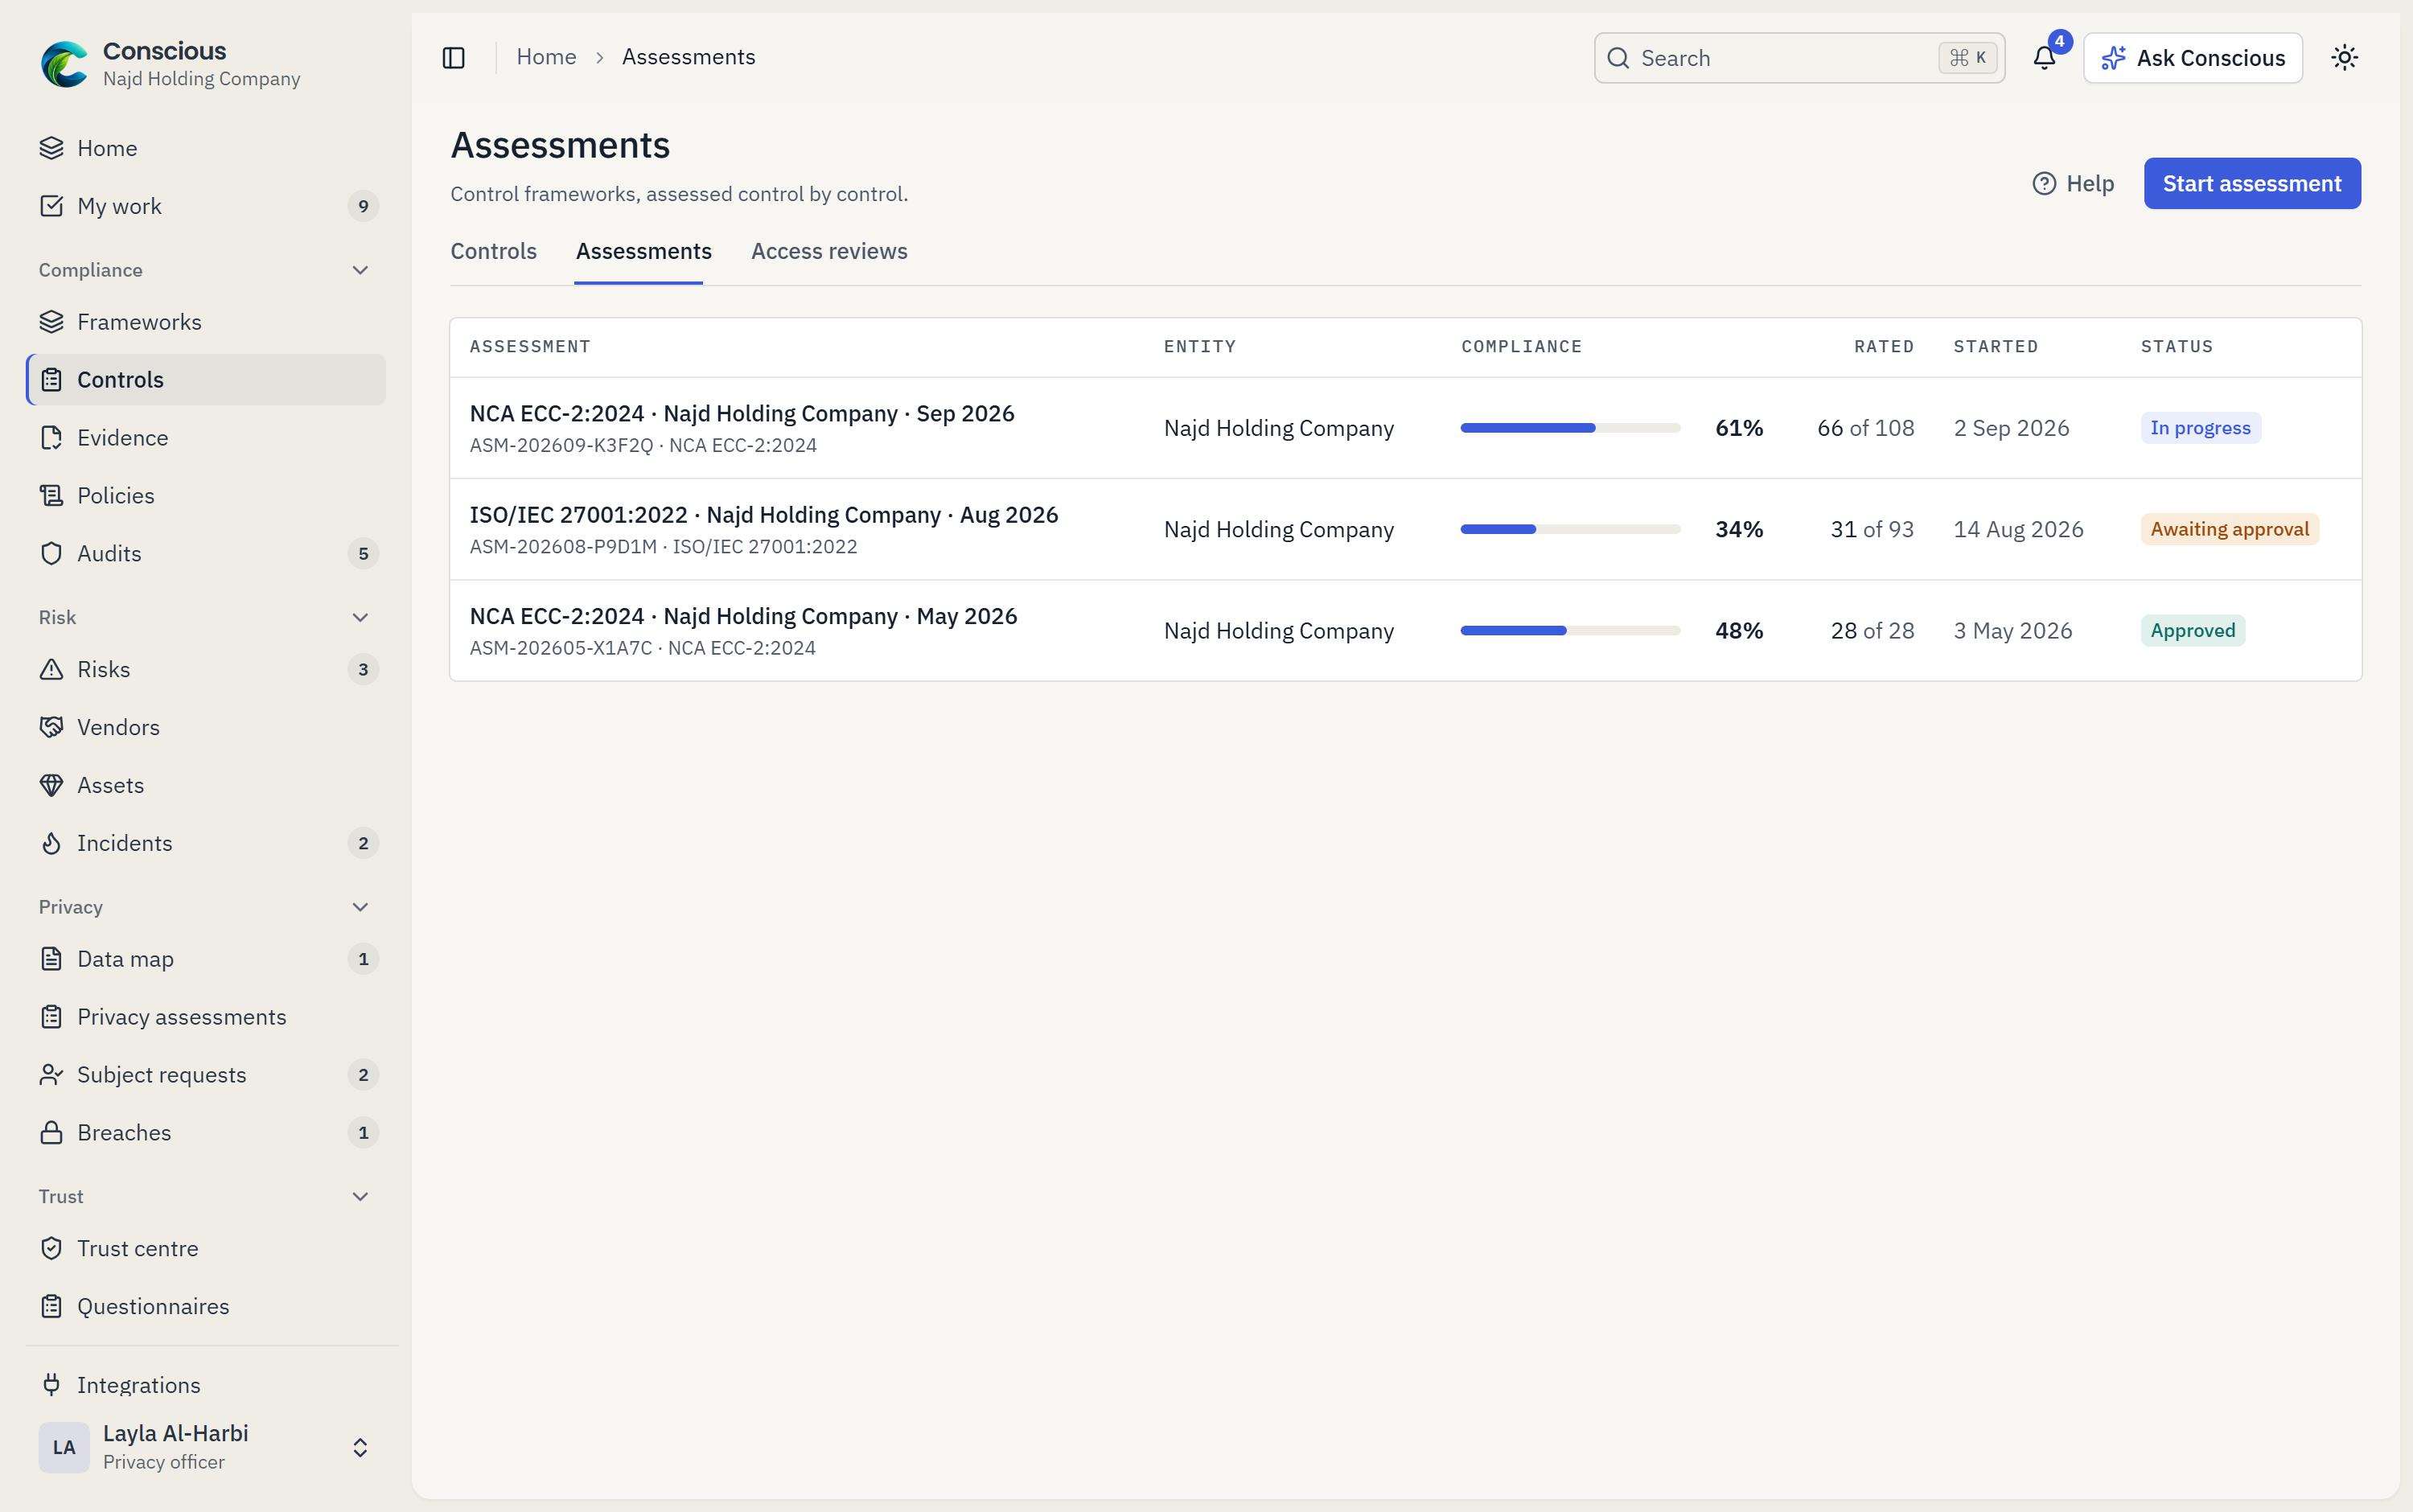Open Layla Al-Harbi account switcher
2413x1512 pixels.
(x=206, y=1447)
